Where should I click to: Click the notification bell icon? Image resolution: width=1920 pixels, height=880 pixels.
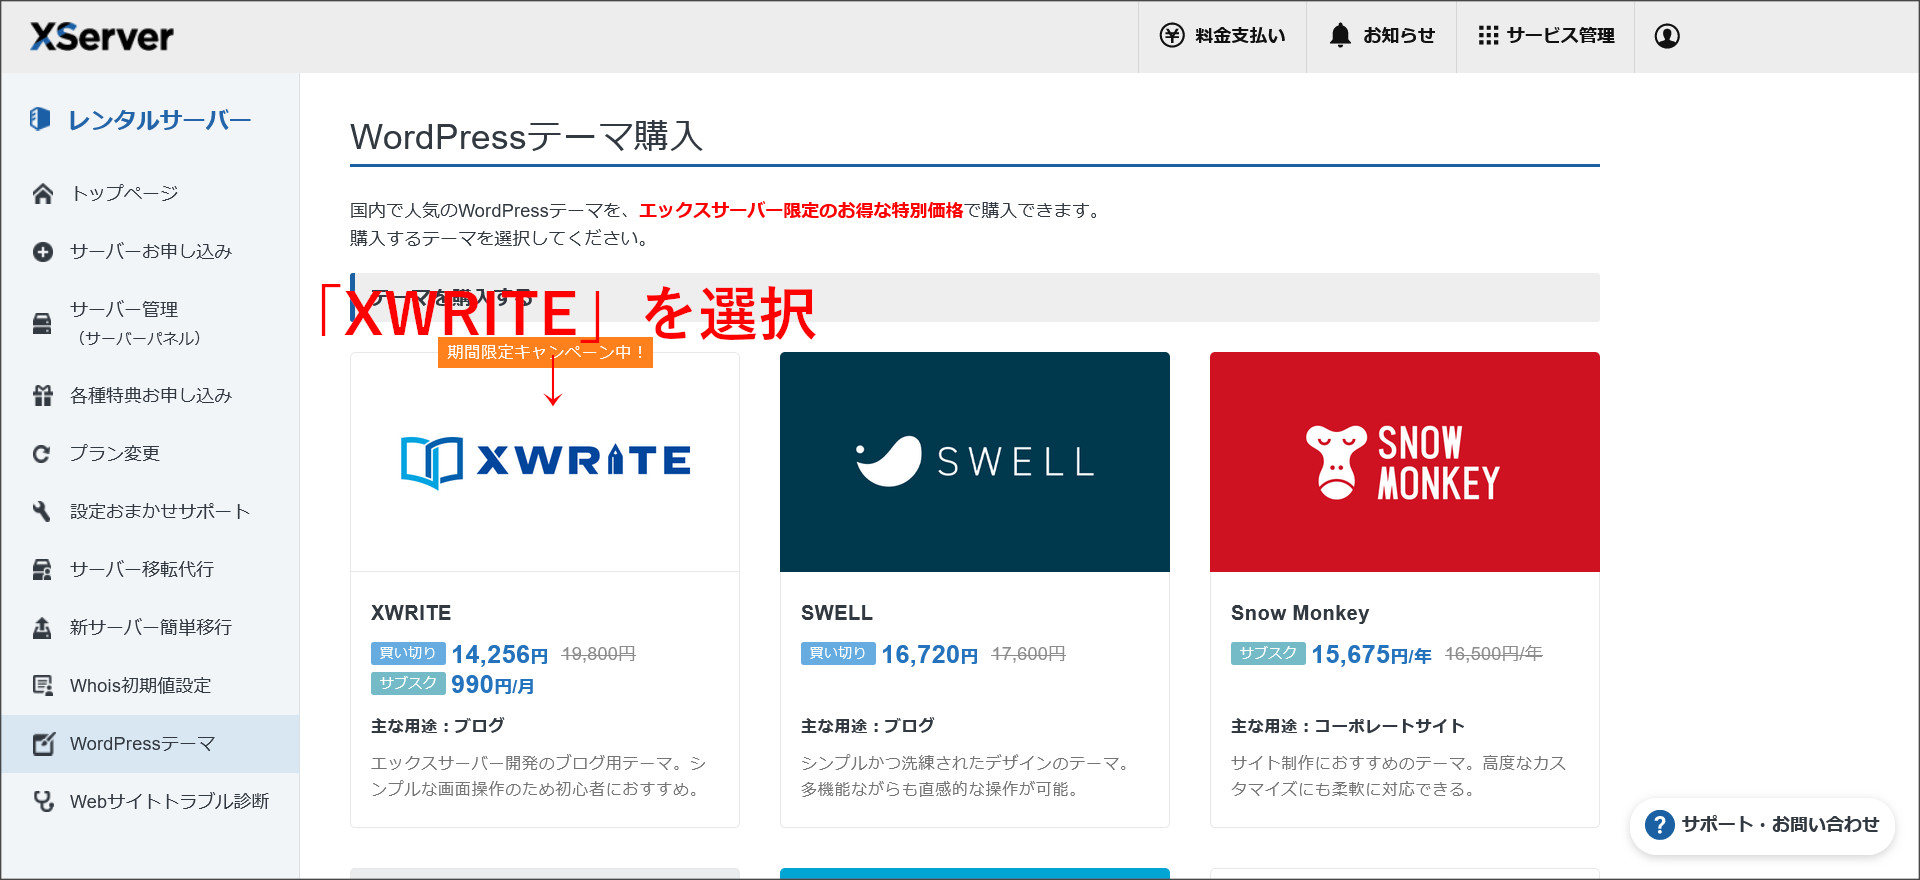click(1340, 36)
